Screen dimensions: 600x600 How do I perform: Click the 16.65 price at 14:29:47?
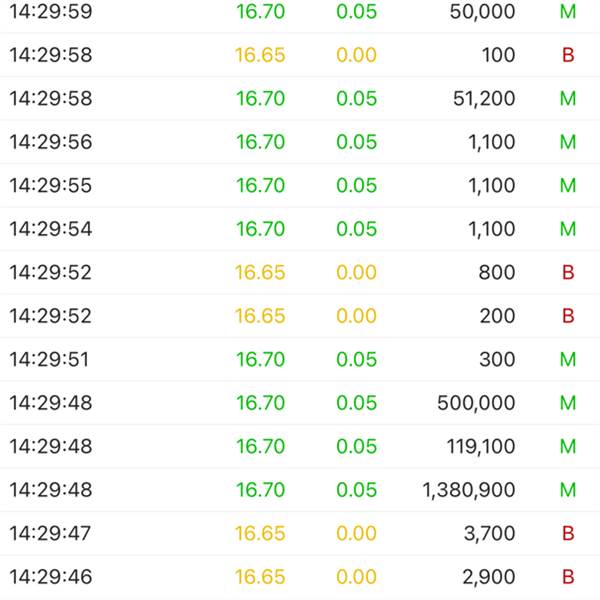point(260,534)
